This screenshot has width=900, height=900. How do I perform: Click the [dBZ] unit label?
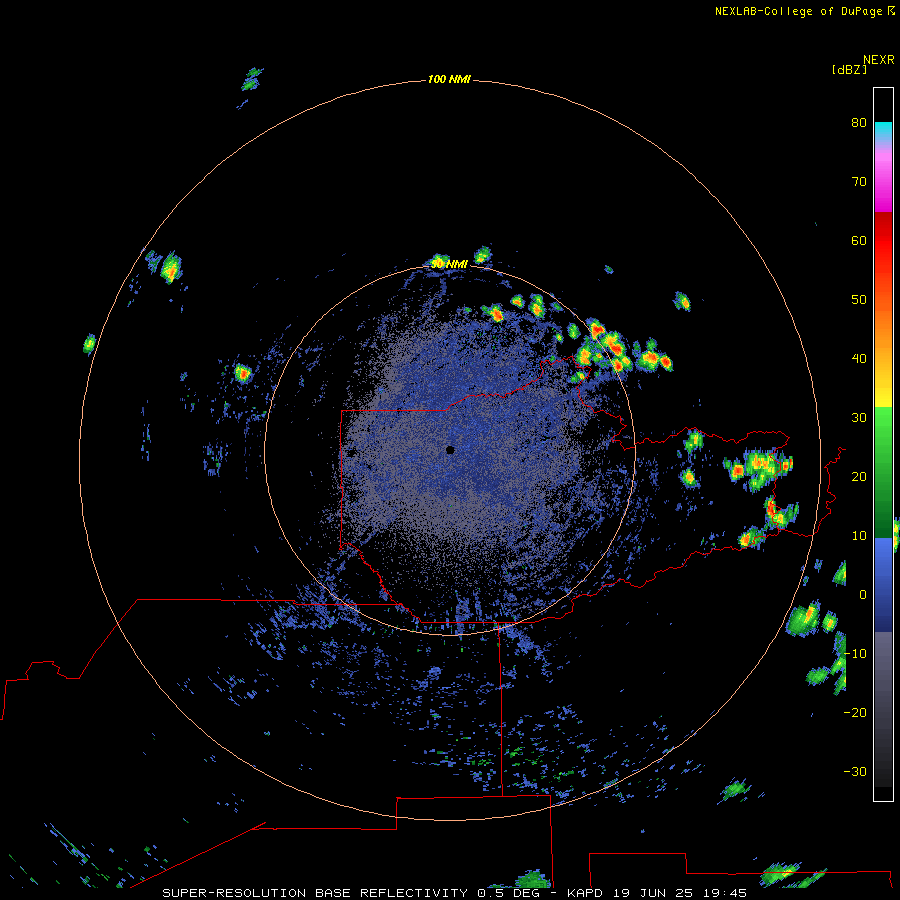[x=849, y=69]
